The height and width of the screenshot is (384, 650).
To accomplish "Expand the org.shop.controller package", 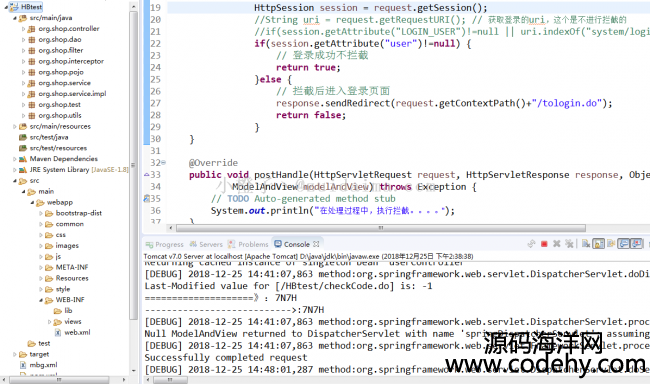I will (x=24, y=29).
